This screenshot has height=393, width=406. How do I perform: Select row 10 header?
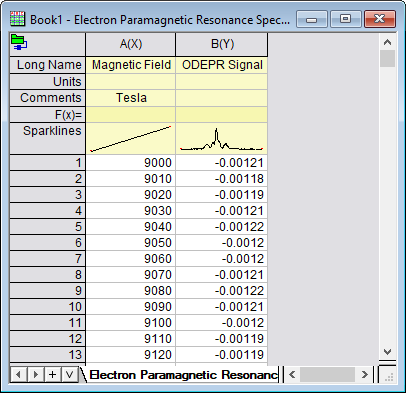coord(47,307)
